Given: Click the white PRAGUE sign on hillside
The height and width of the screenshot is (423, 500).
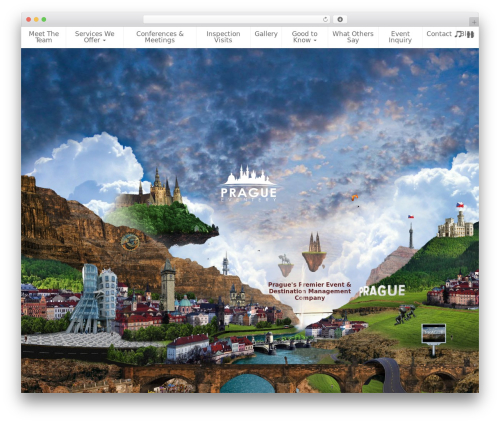Looking at the screenshot, I should coord(382,291).
